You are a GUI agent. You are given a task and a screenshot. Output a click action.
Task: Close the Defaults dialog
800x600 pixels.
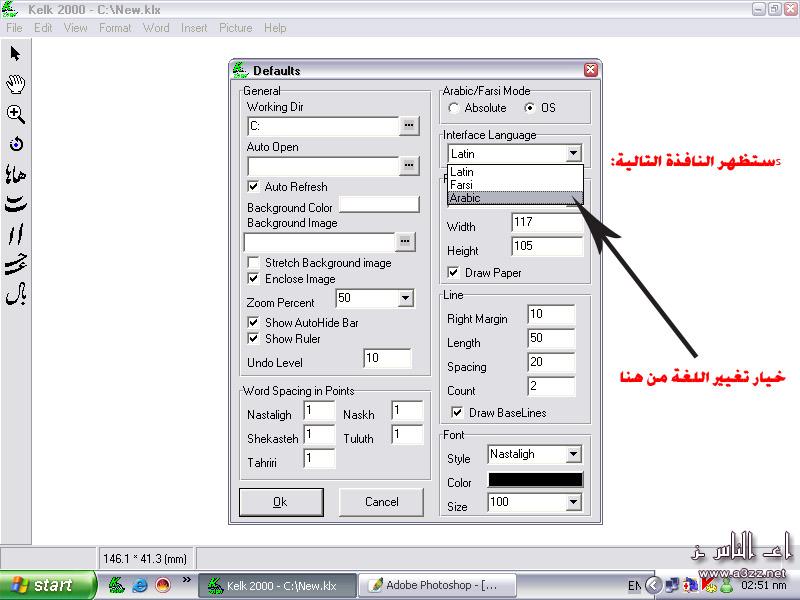click(591, 70)
